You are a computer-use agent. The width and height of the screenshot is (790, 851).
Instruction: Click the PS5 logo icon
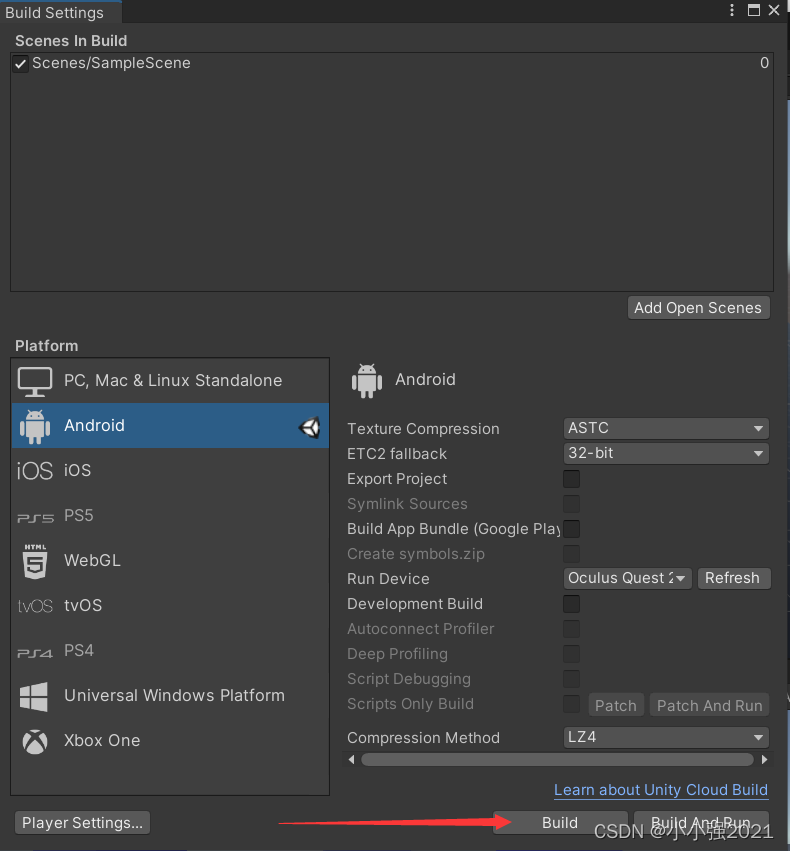pyautogui.click(x=35, y=518)
